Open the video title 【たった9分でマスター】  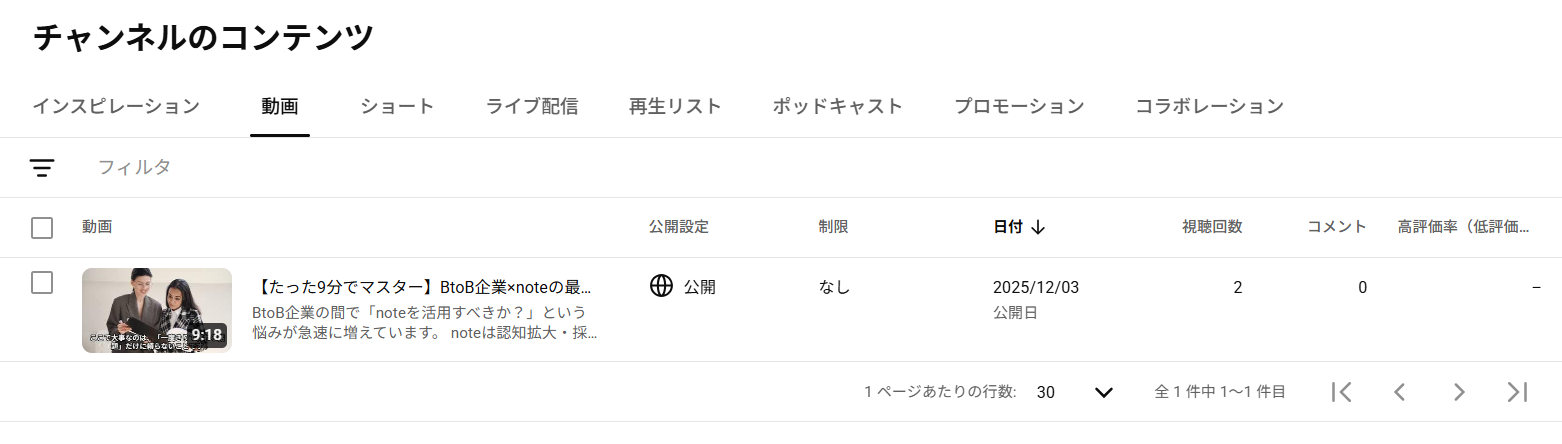tap(425, 288)
